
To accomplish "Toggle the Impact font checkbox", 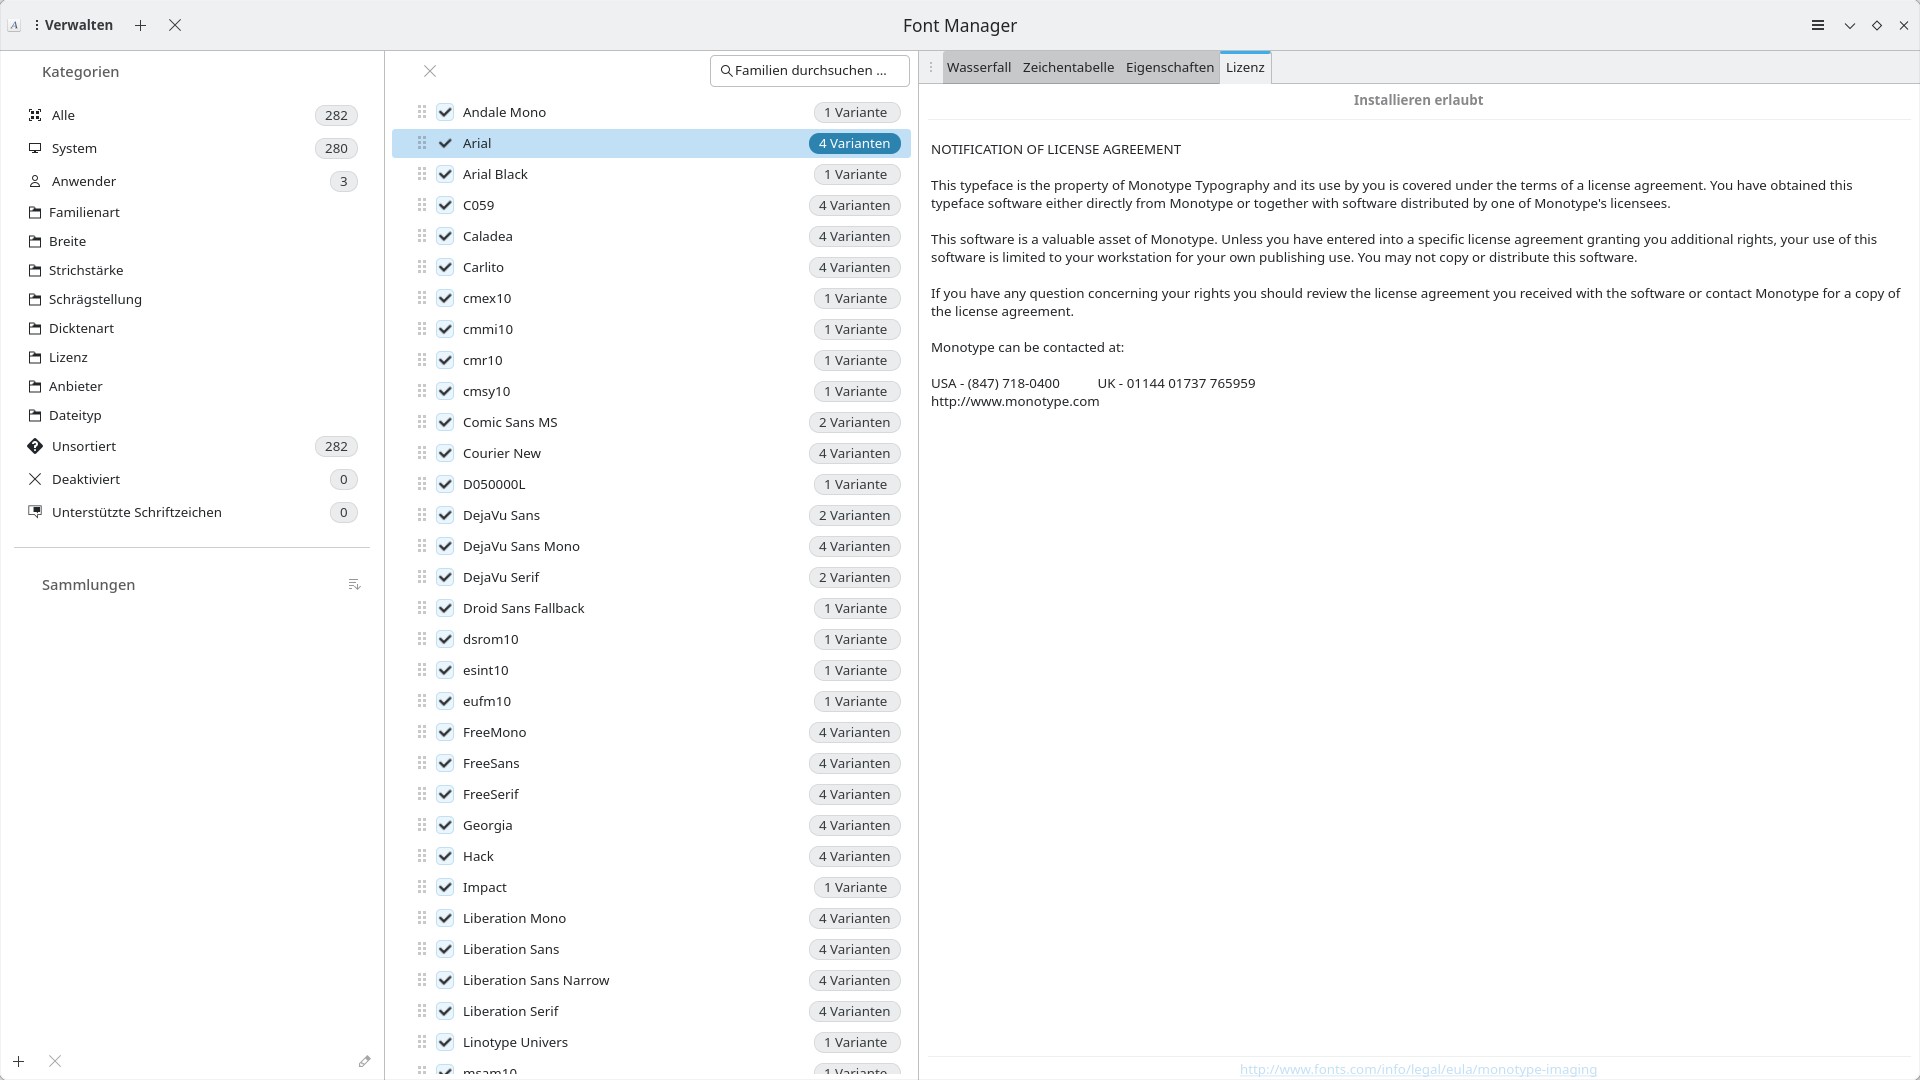I will 445,887.
